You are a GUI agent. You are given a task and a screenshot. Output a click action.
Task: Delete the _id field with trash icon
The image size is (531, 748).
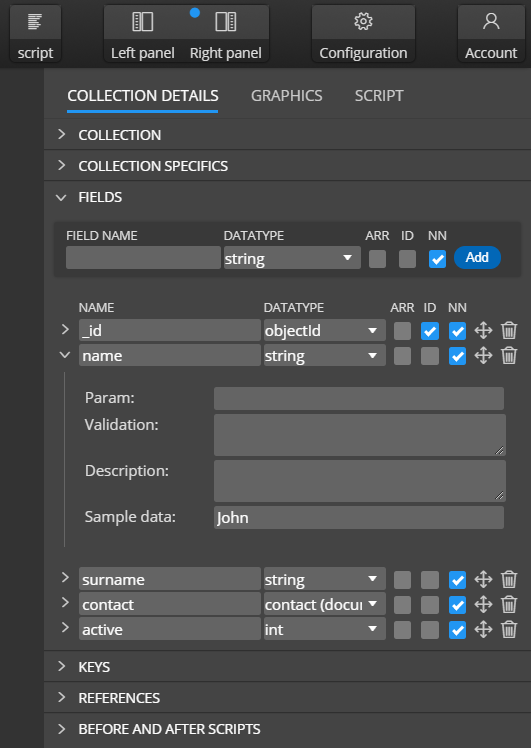pyautogui.click(x=509, y=330)
